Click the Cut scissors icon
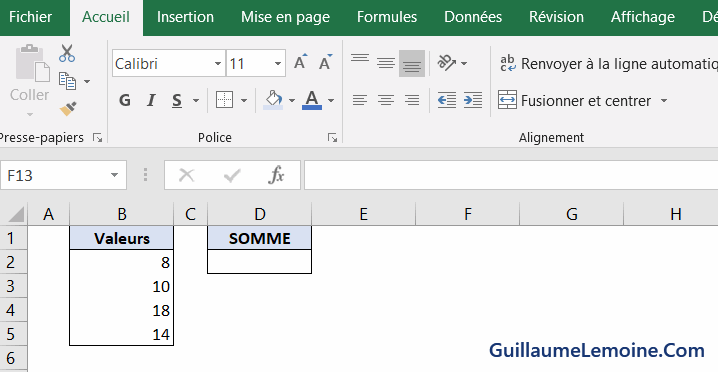Viewport: 718px width, 372px height. pos(67,53)
